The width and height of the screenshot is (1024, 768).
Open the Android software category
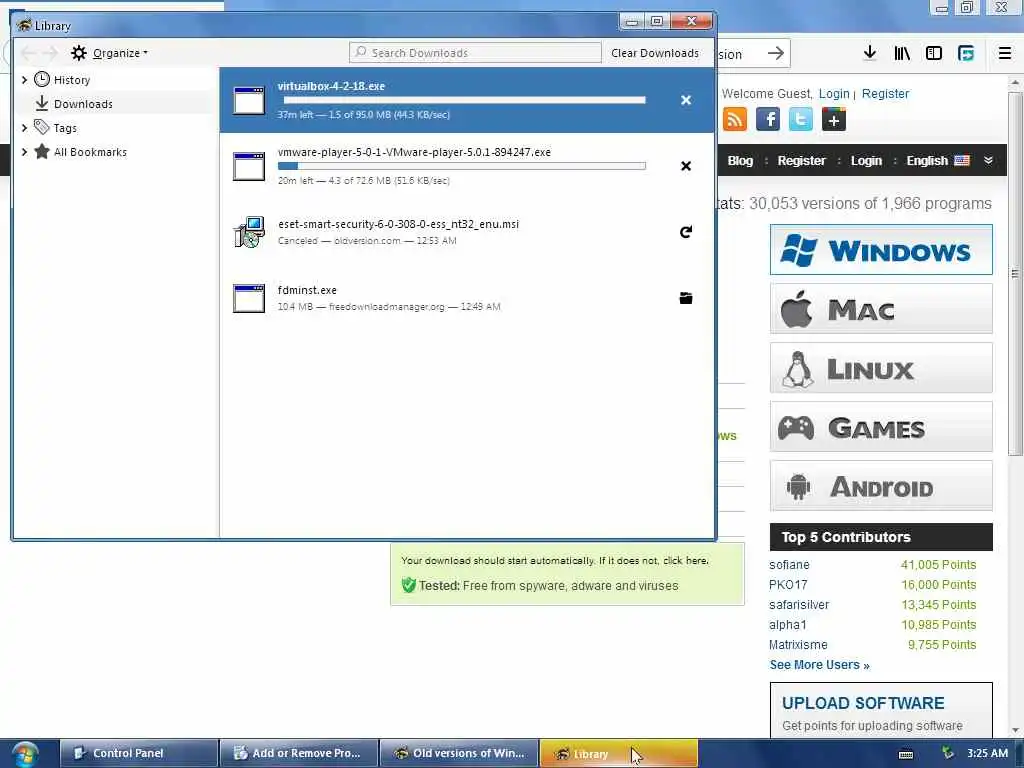(881, 486)
